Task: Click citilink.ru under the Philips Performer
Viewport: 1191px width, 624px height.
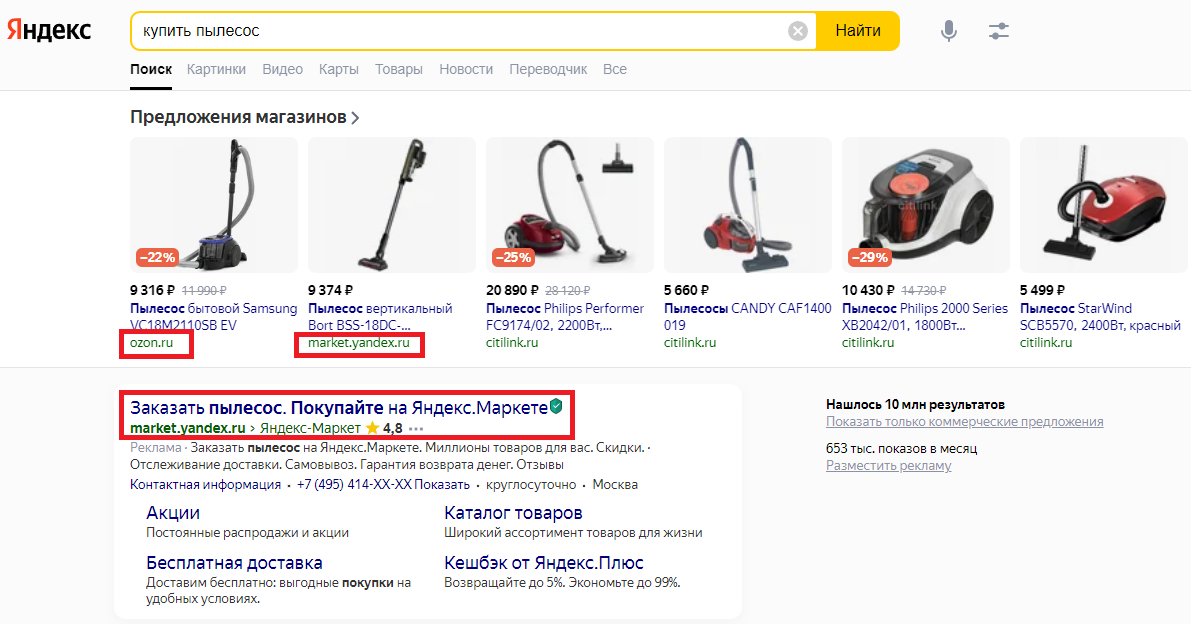Action: 512,342
